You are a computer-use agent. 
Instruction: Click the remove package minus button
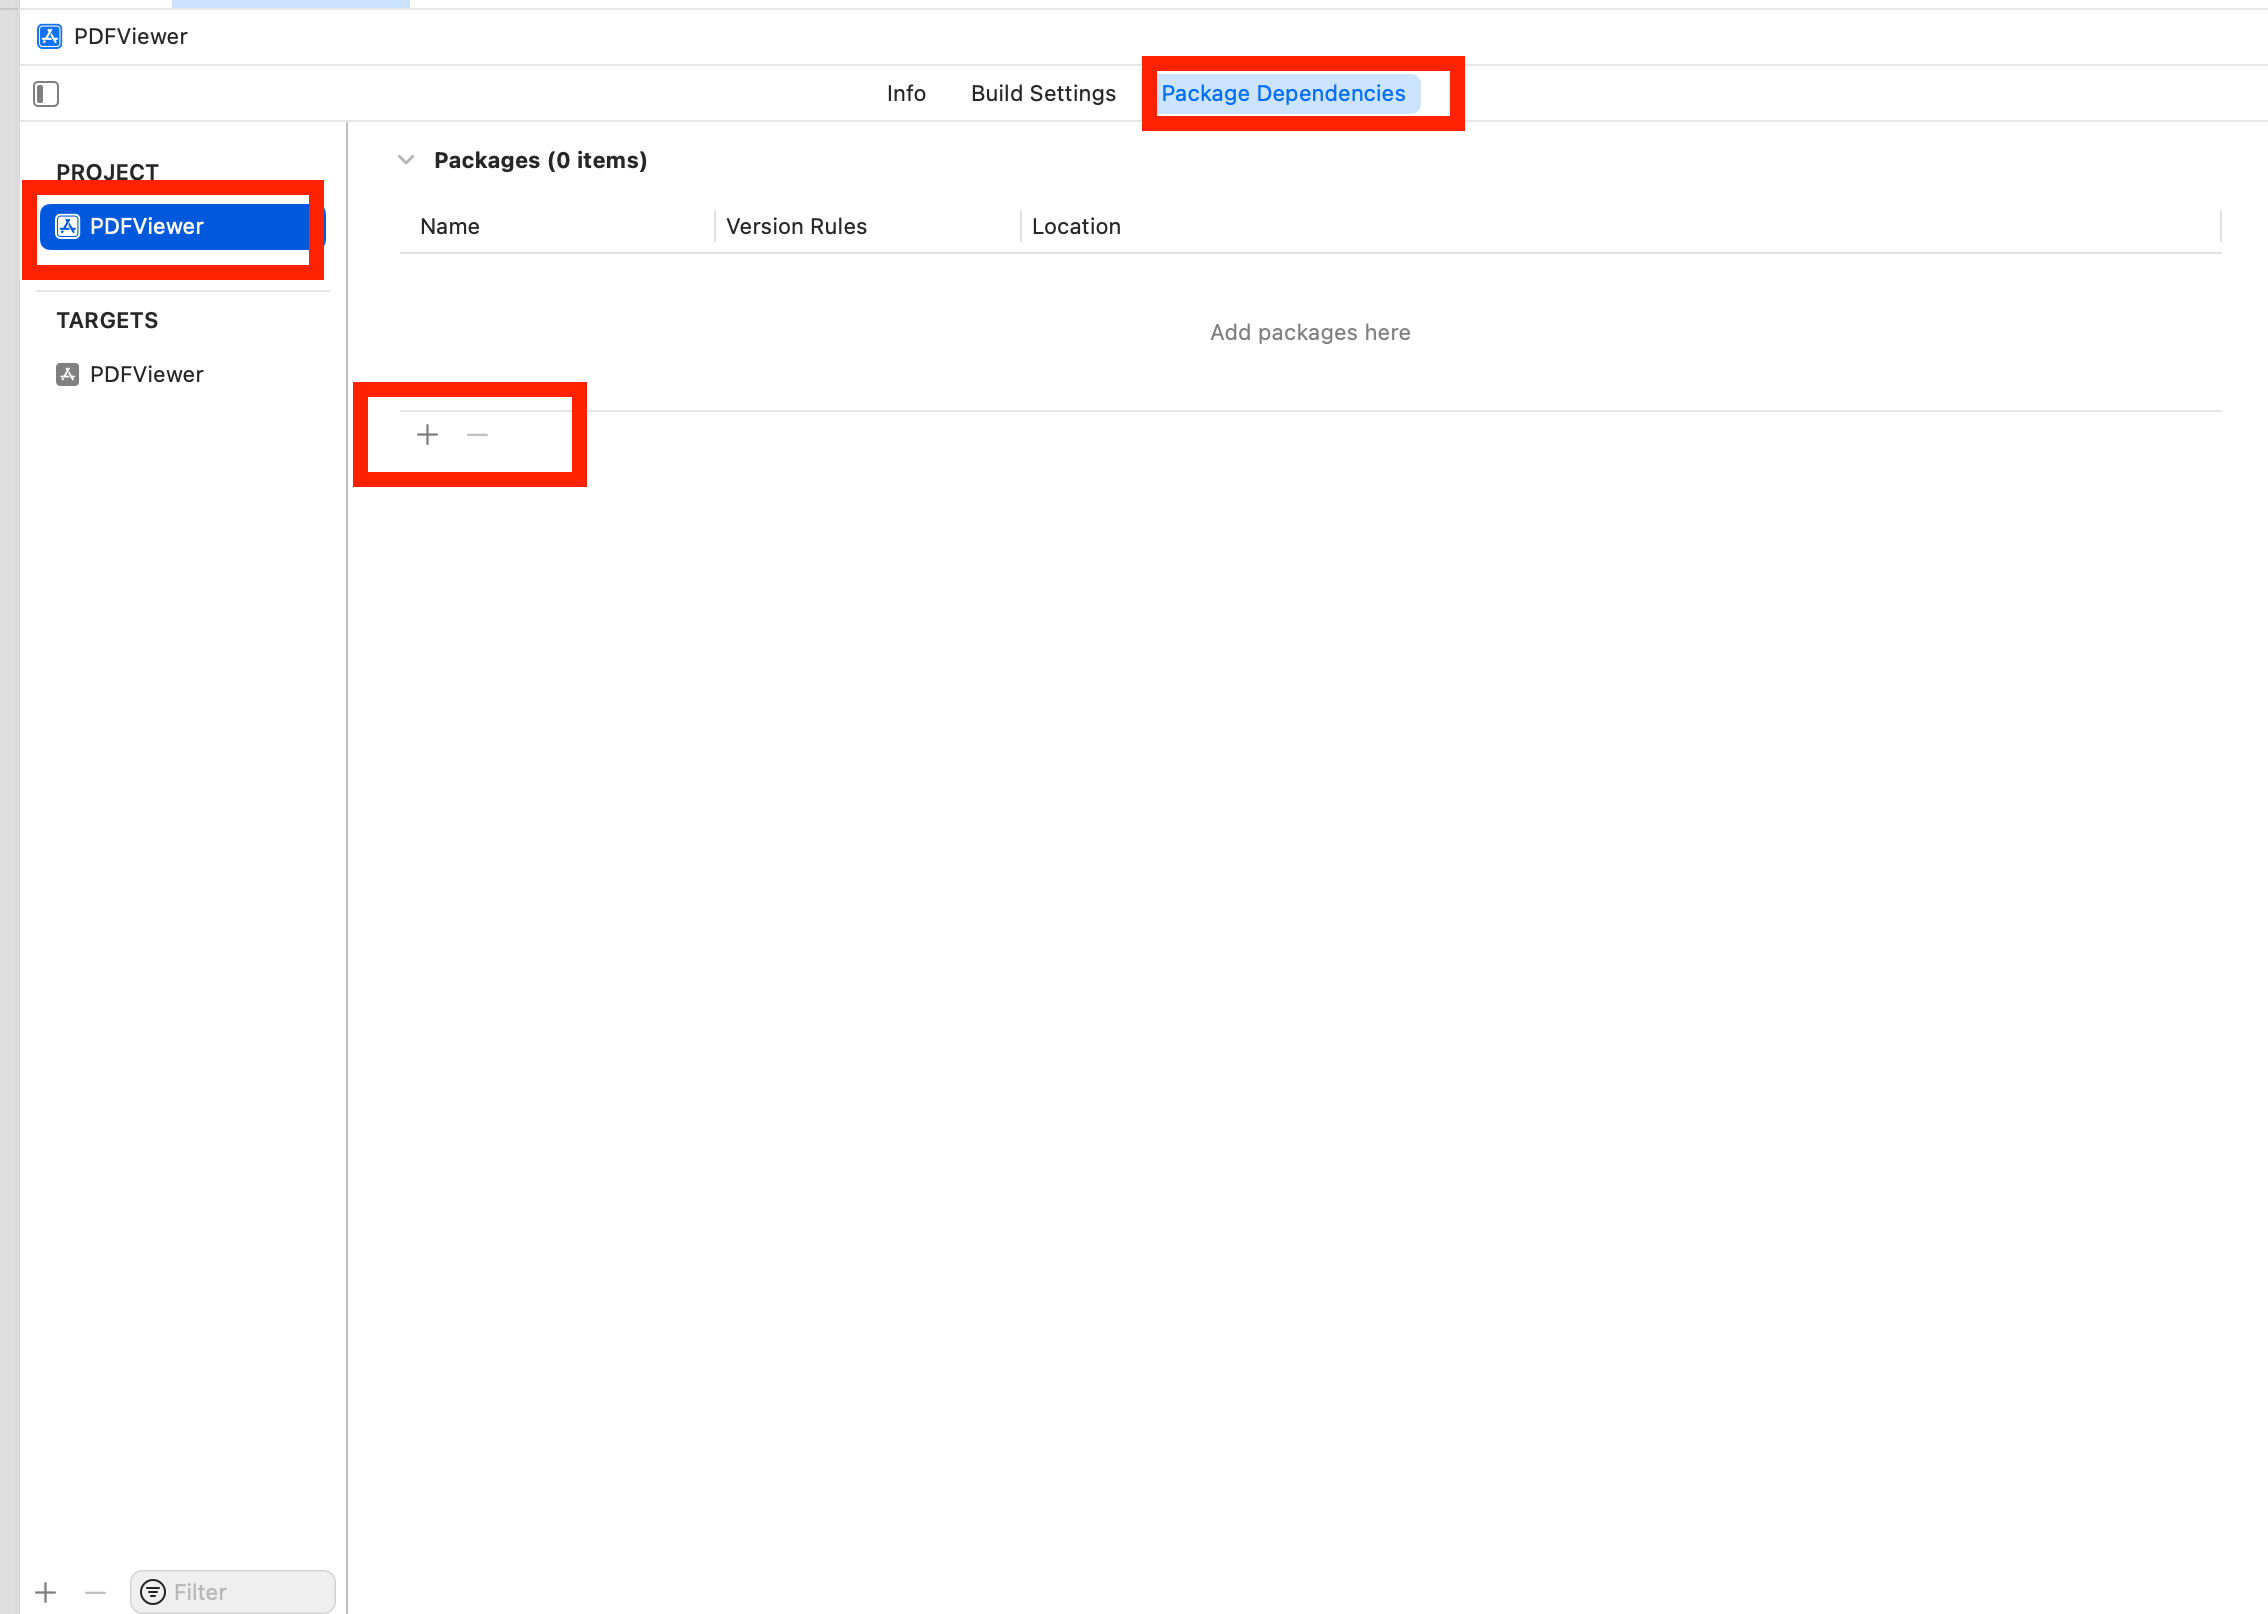pos(477,435)
